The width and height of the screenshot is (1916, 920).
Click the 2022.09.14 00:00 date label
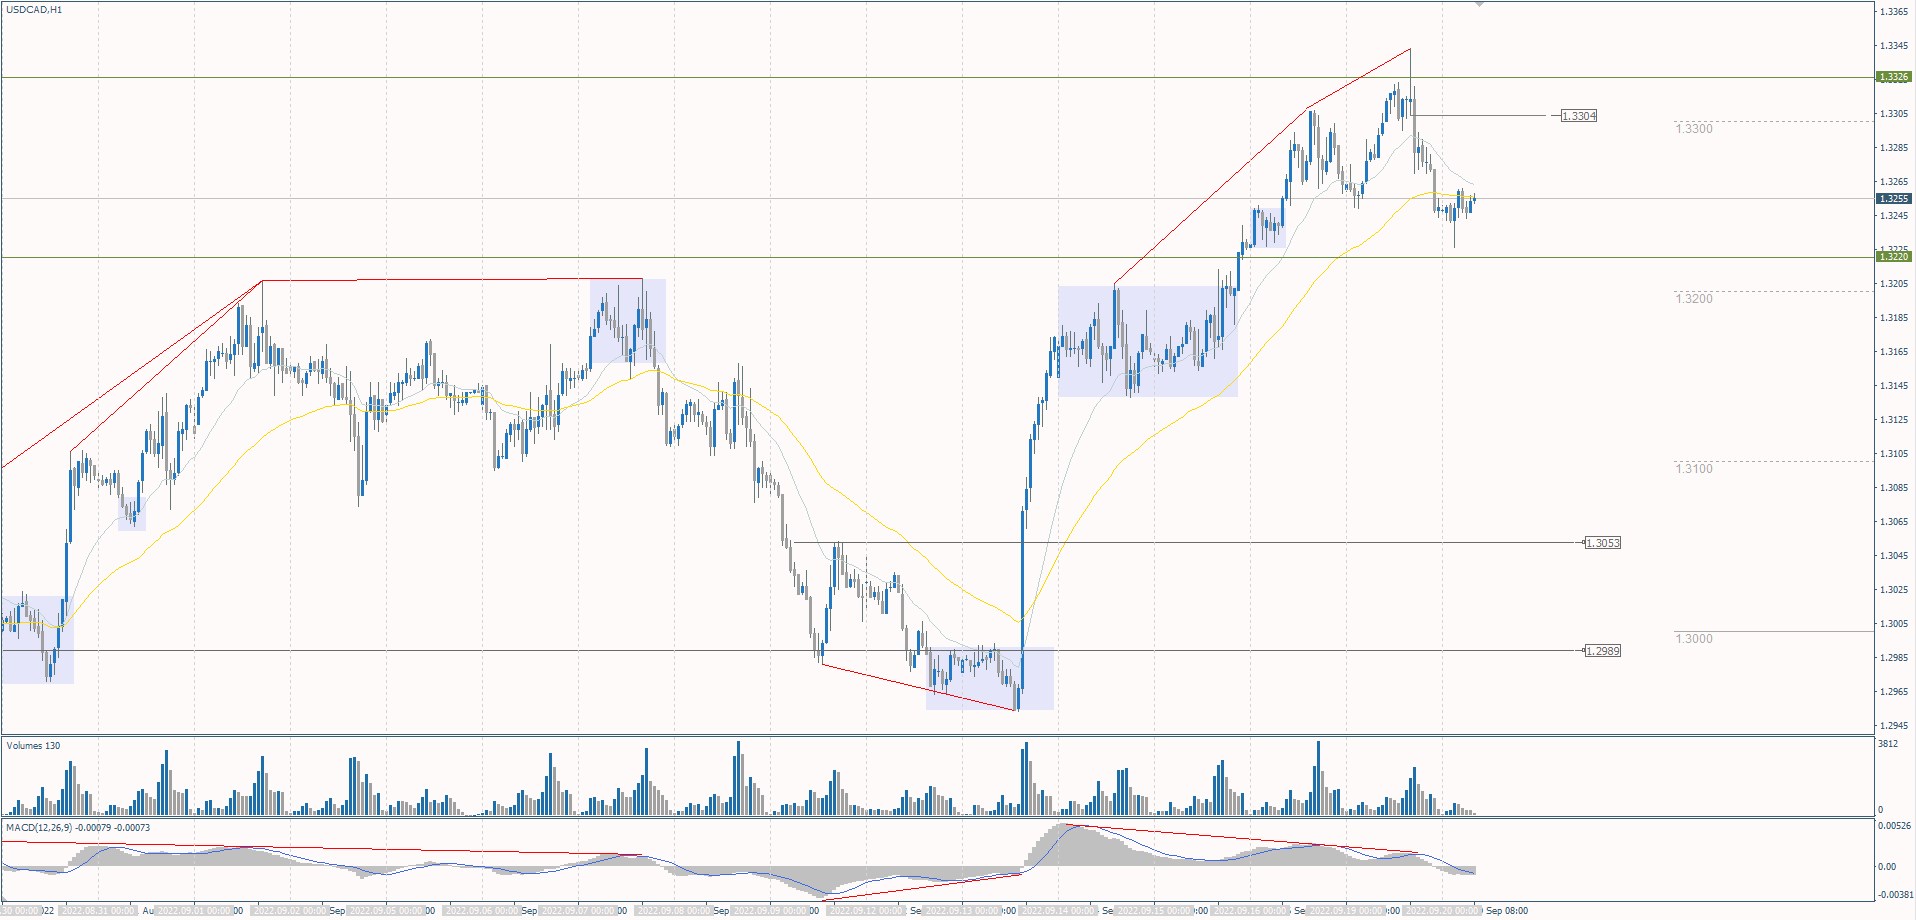(x=1058, y=911)
